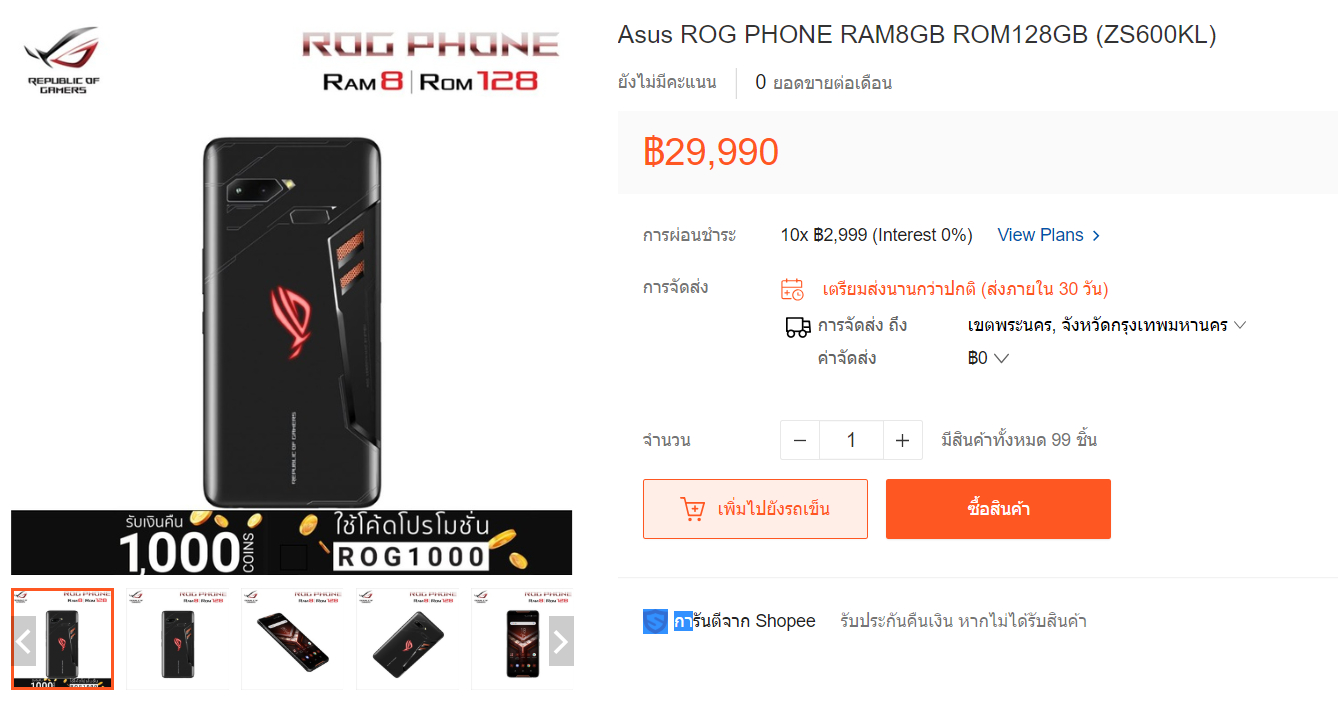Click the ROG1000 promo code banner

pyautogui.click(x=292, y=543)
